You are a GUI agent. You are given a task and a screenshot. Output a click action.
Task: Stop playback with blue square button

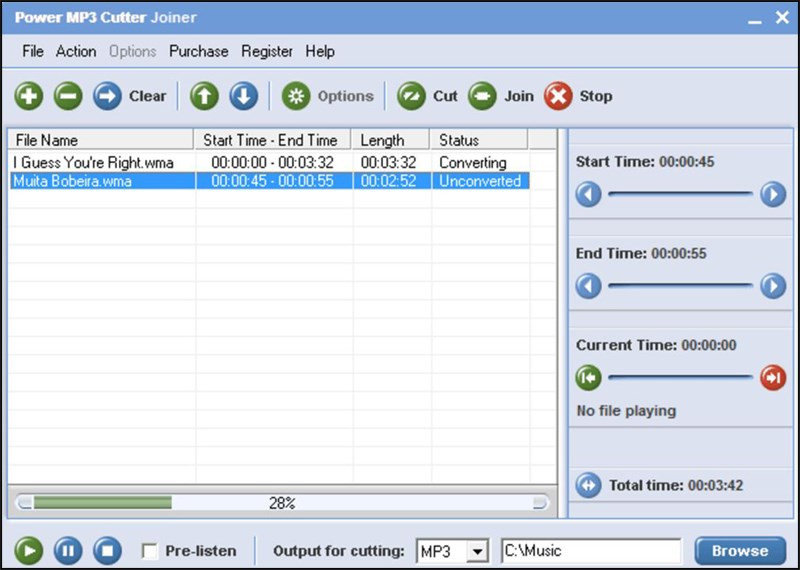107,551
